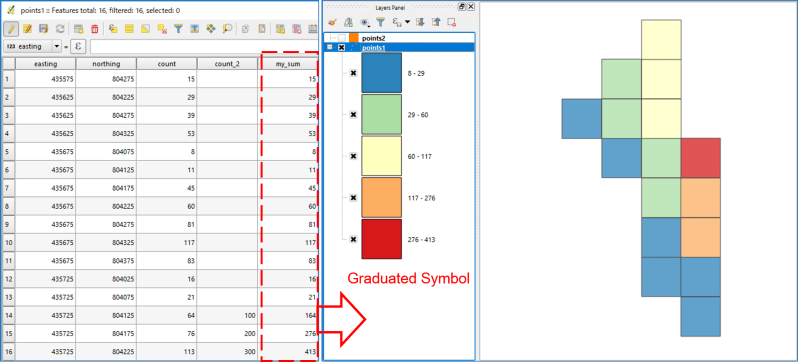This screenshot has height=362, width=798.
Task: Open layer styling panel brush icon
Action: tap(332, 22)
